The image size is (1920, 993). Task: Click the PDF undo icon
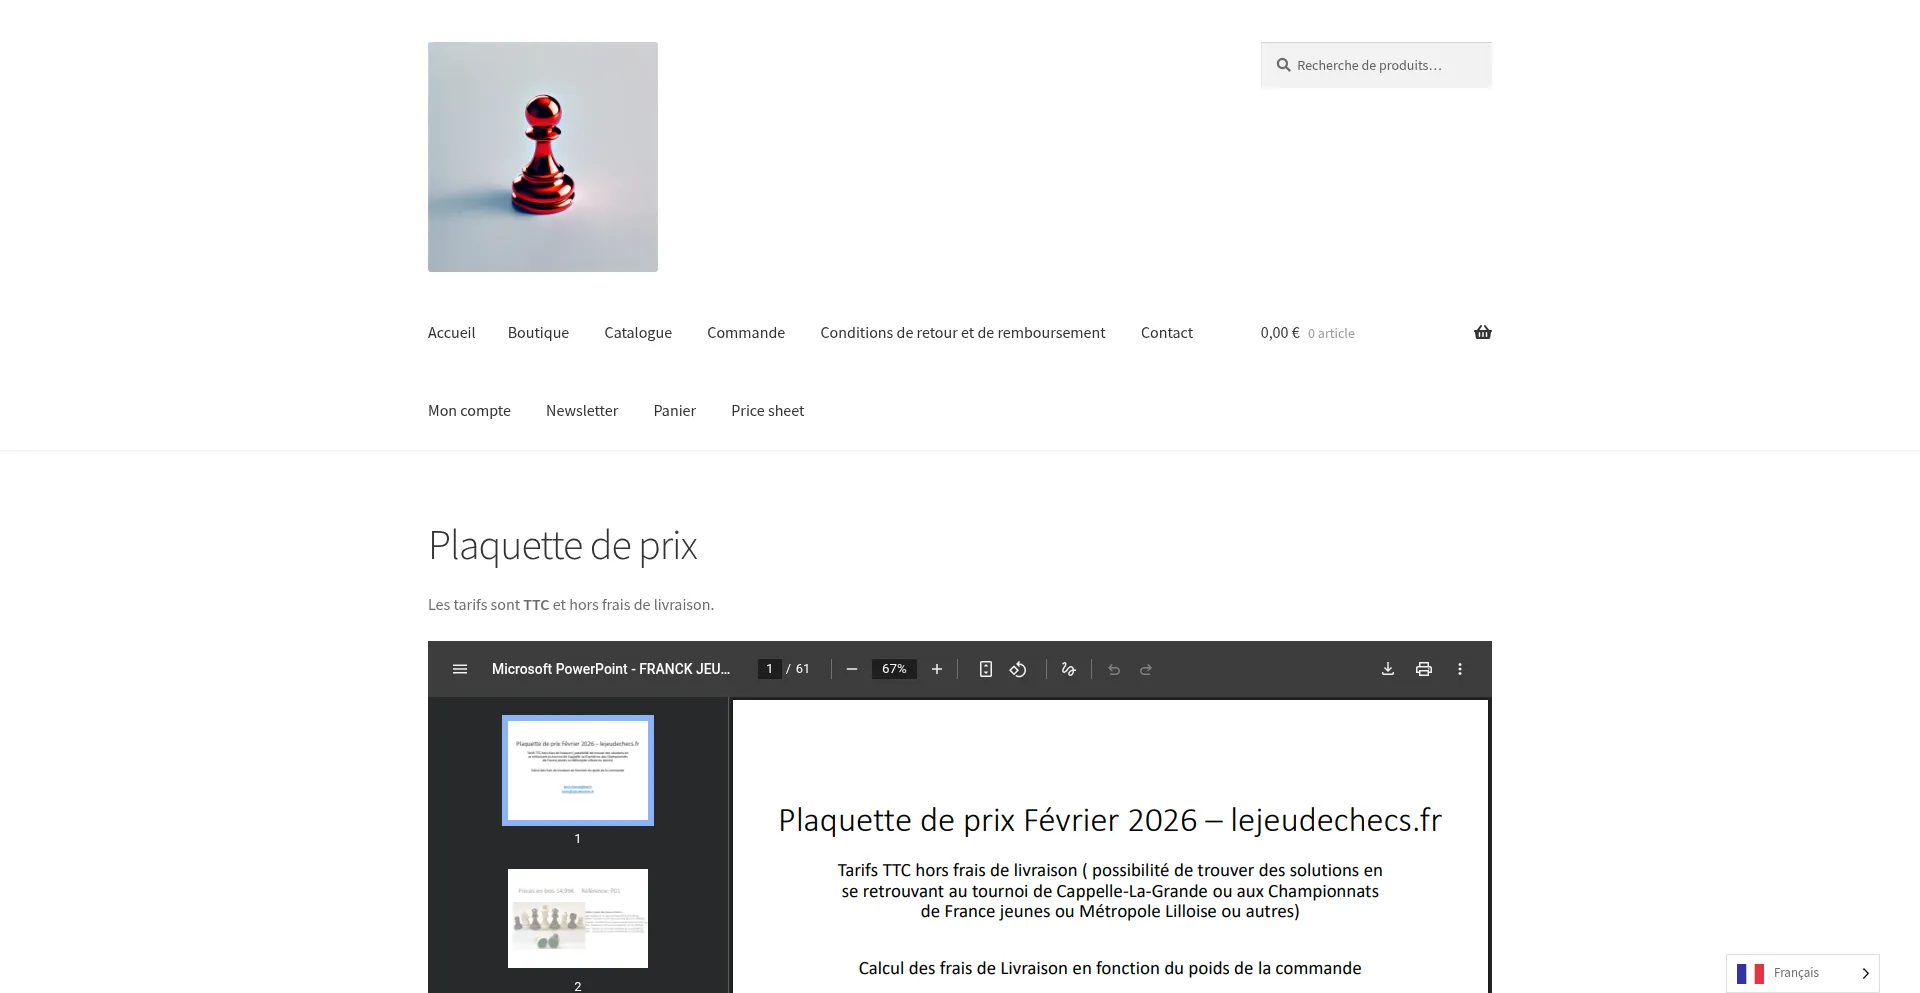[1114, 669]
